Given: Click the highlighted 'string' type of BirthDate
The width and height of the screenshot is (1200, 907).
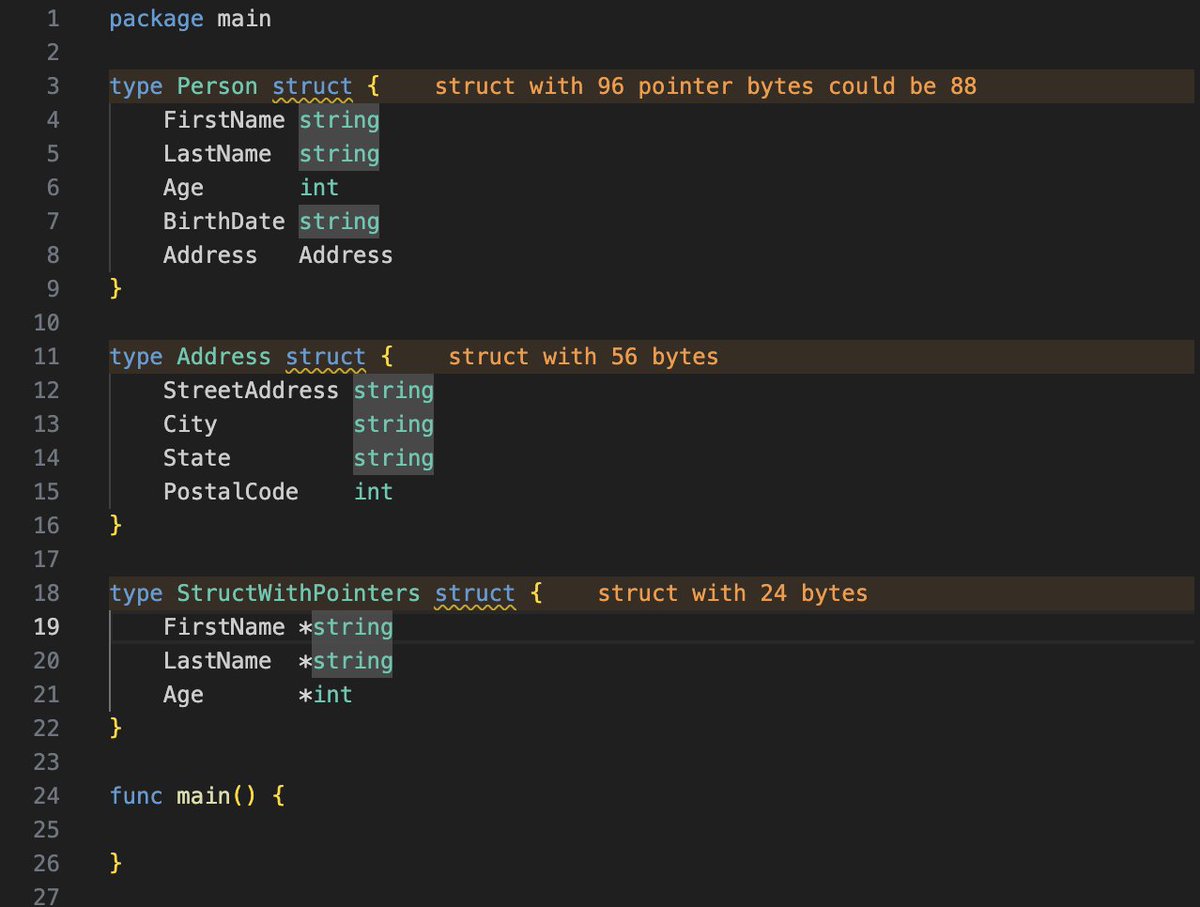Looking at the screenshot, I should point(339,222).
